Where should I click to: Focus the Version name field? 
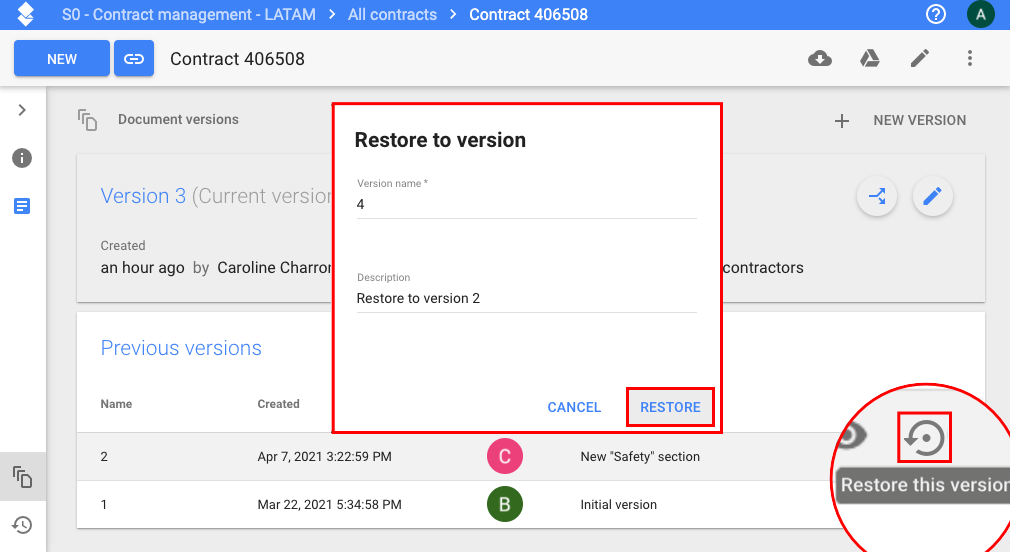[x=527, y=204]
